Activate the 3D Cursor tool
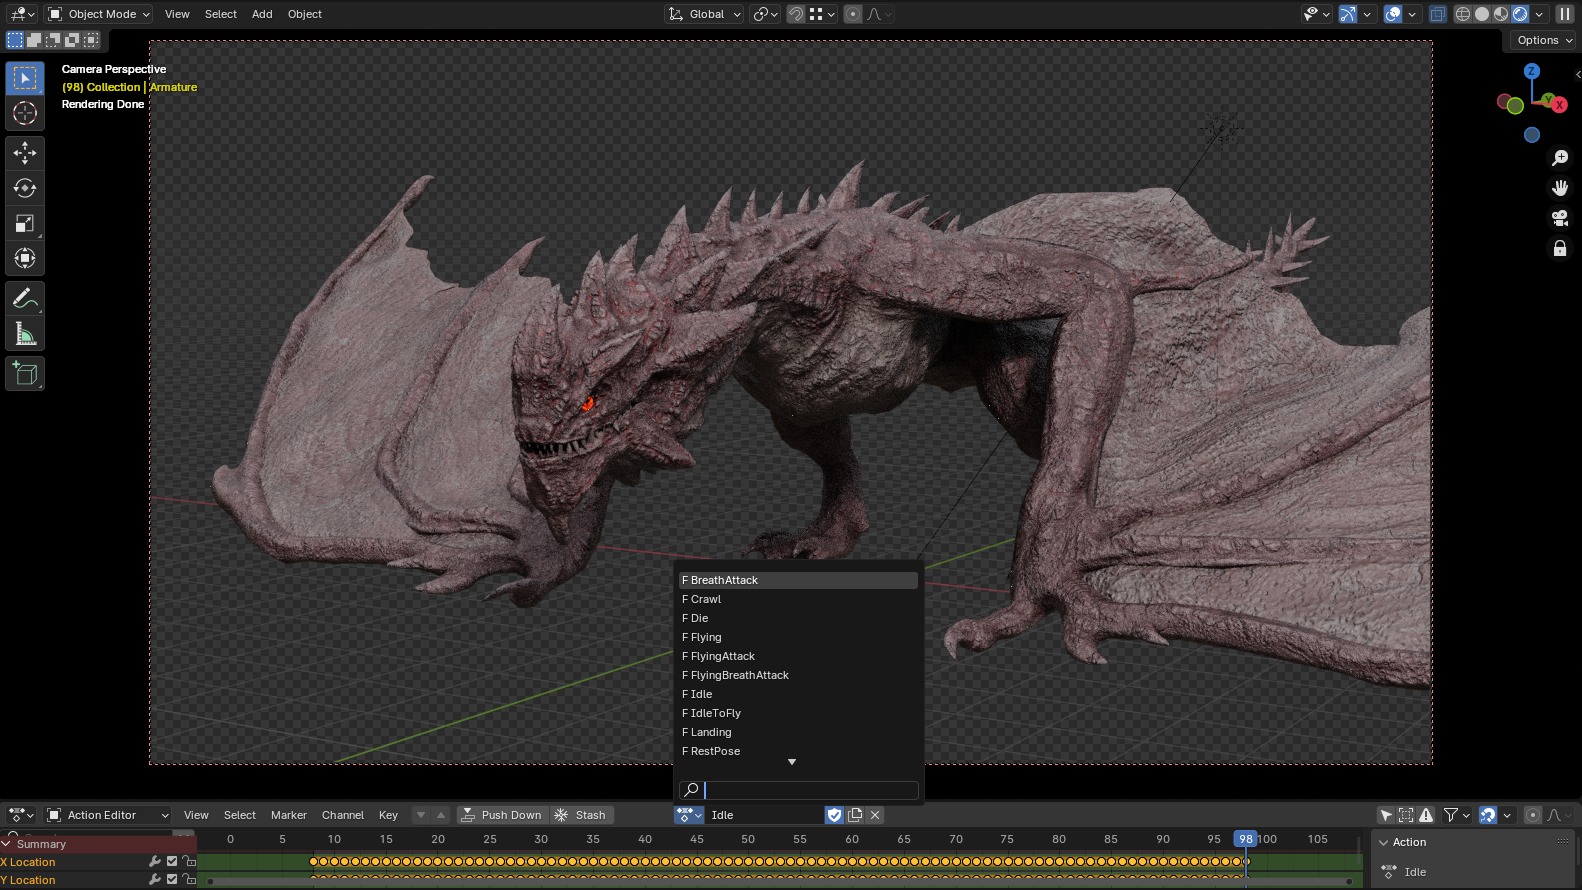The width and height of the screenshot is (1582, 890). [25, 113]
